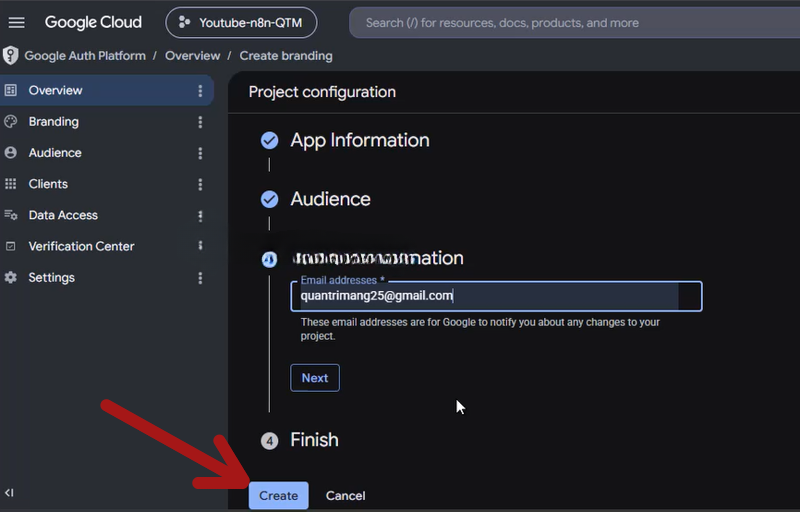The height and width of the screenshot is (512, 800).
Task: Click the resource search bar
Action: tap(574, 23)
